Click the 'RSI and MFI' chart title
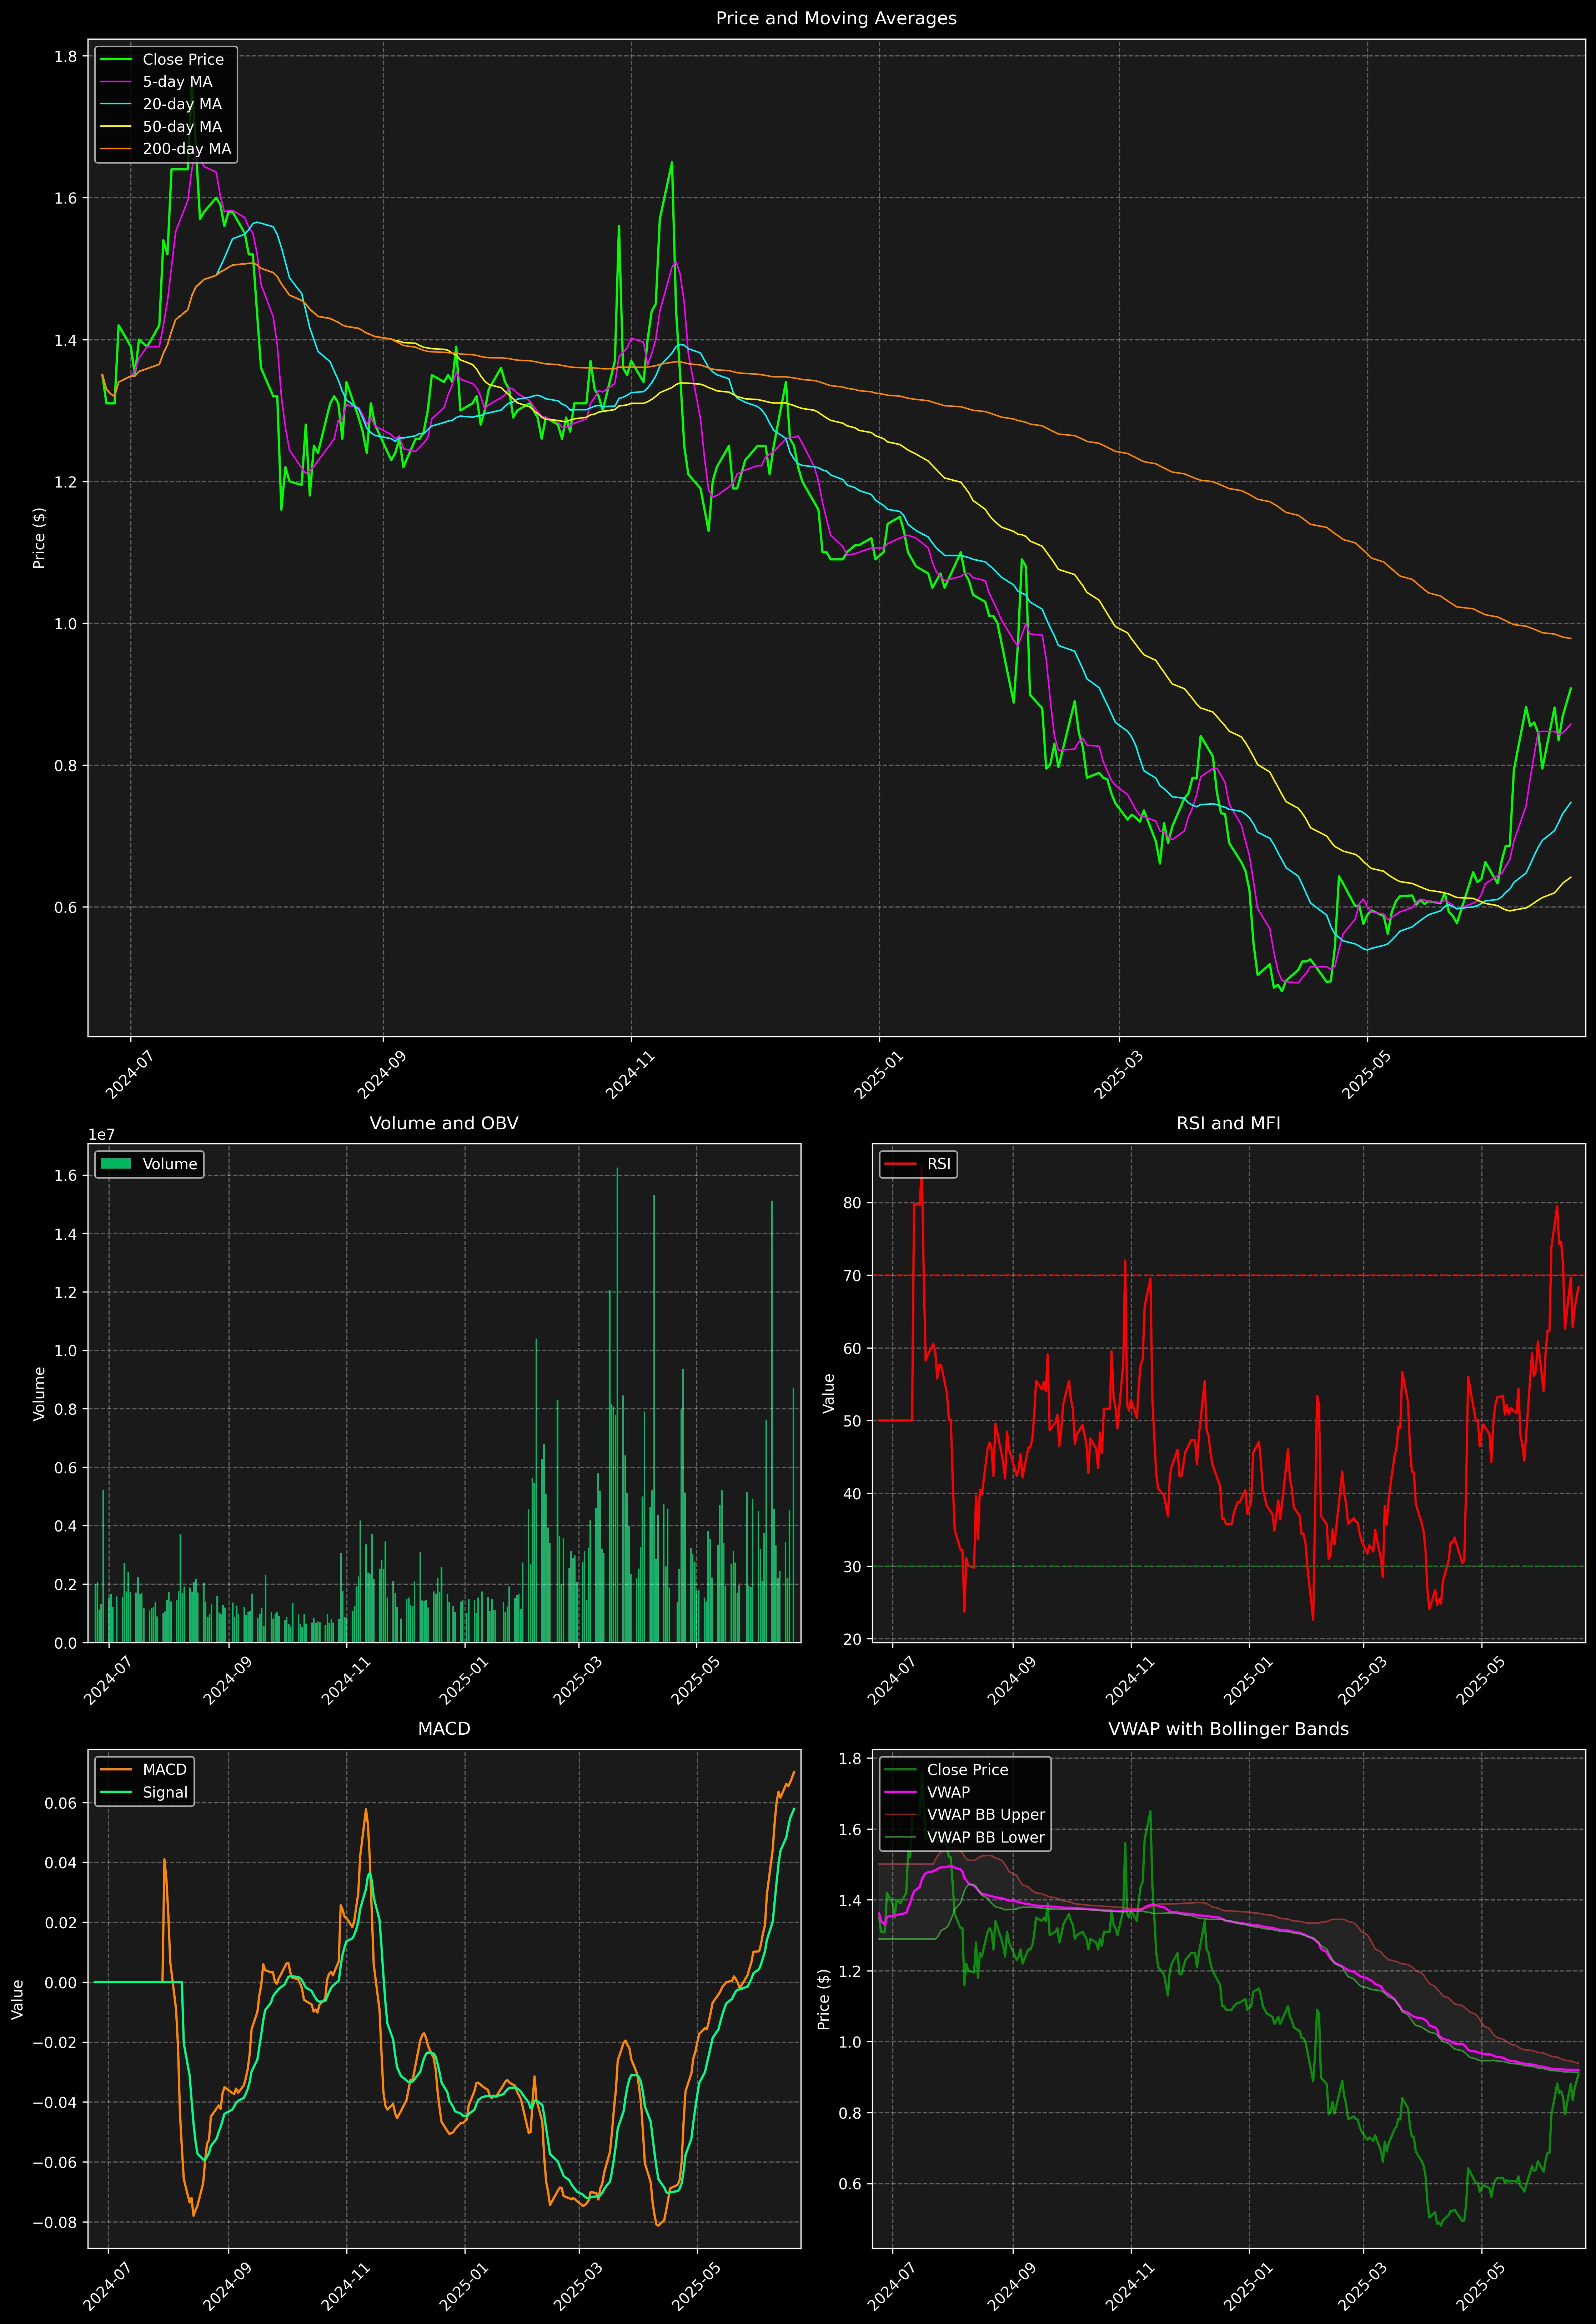 (1228, 1123)
